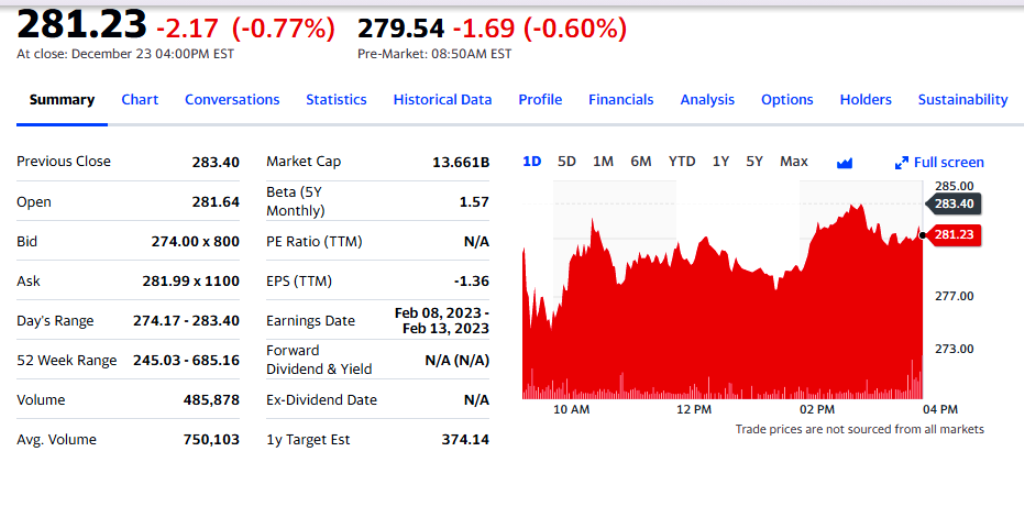Click the Day's Range value 274.17 - 283.40

pyautogui.click(x=186, y=321)
